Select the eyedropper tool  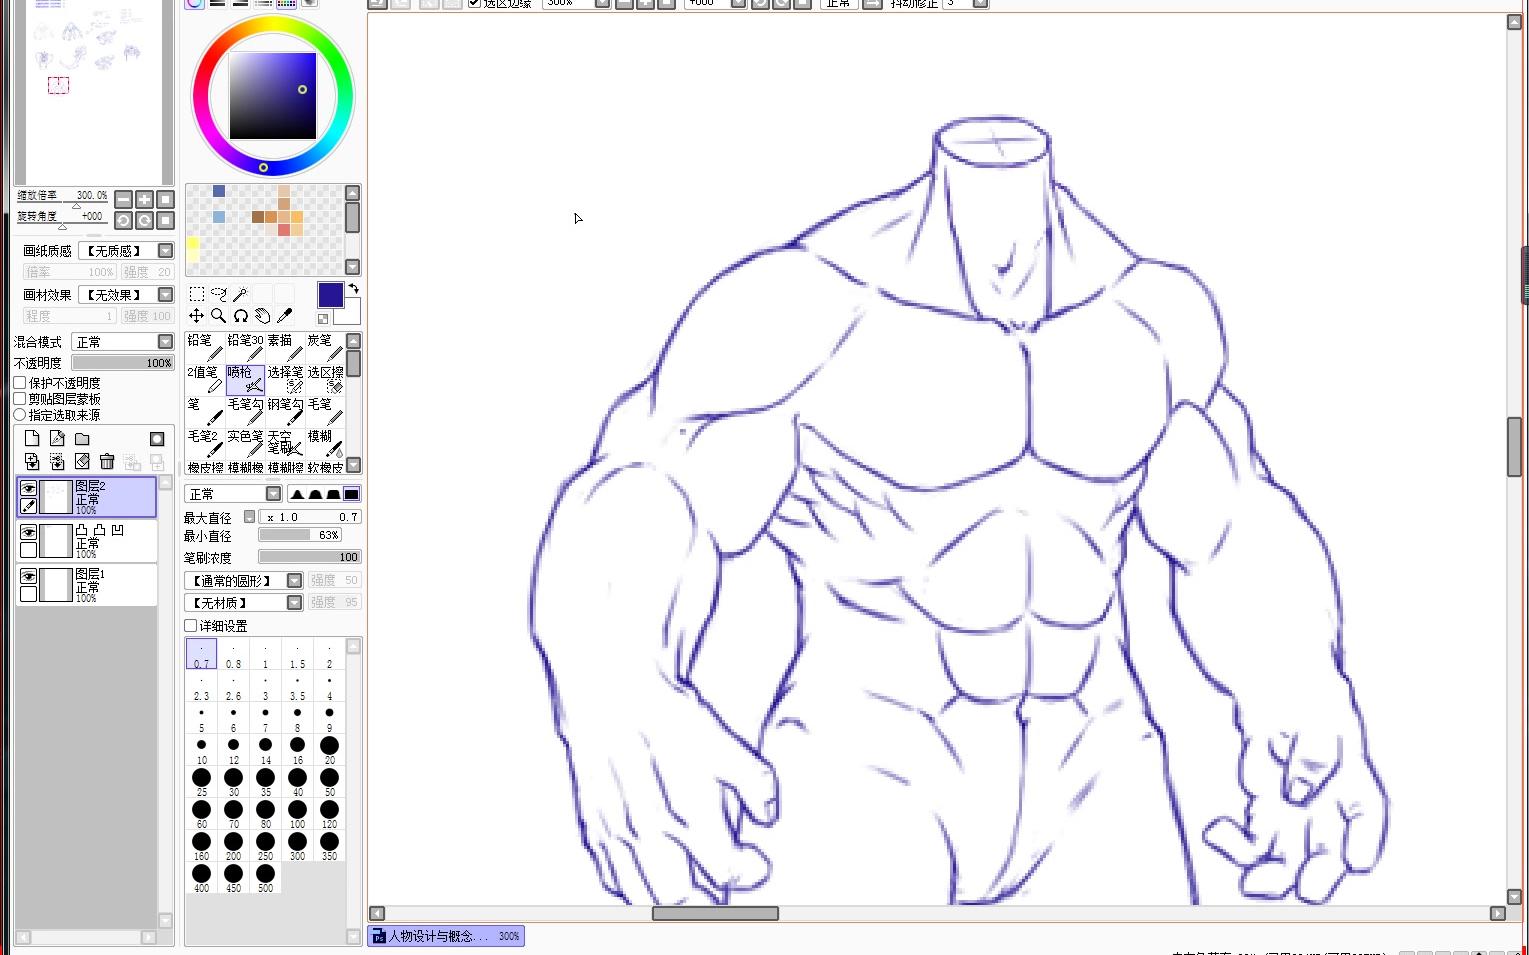click(x=284, y=316)
